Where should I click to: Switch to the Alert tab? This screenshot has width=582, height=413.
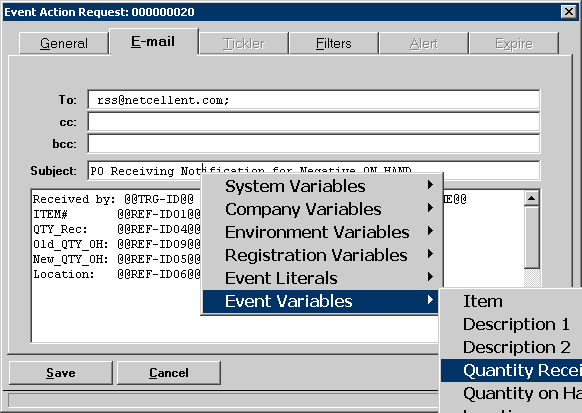[x=424, y=43]
